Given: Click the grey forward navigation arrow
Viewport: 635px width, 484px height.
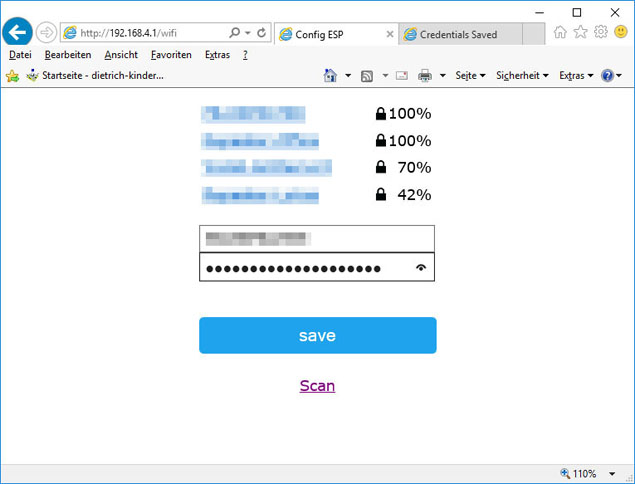Looking at the screenshot, I should click(x=46, y=32).
